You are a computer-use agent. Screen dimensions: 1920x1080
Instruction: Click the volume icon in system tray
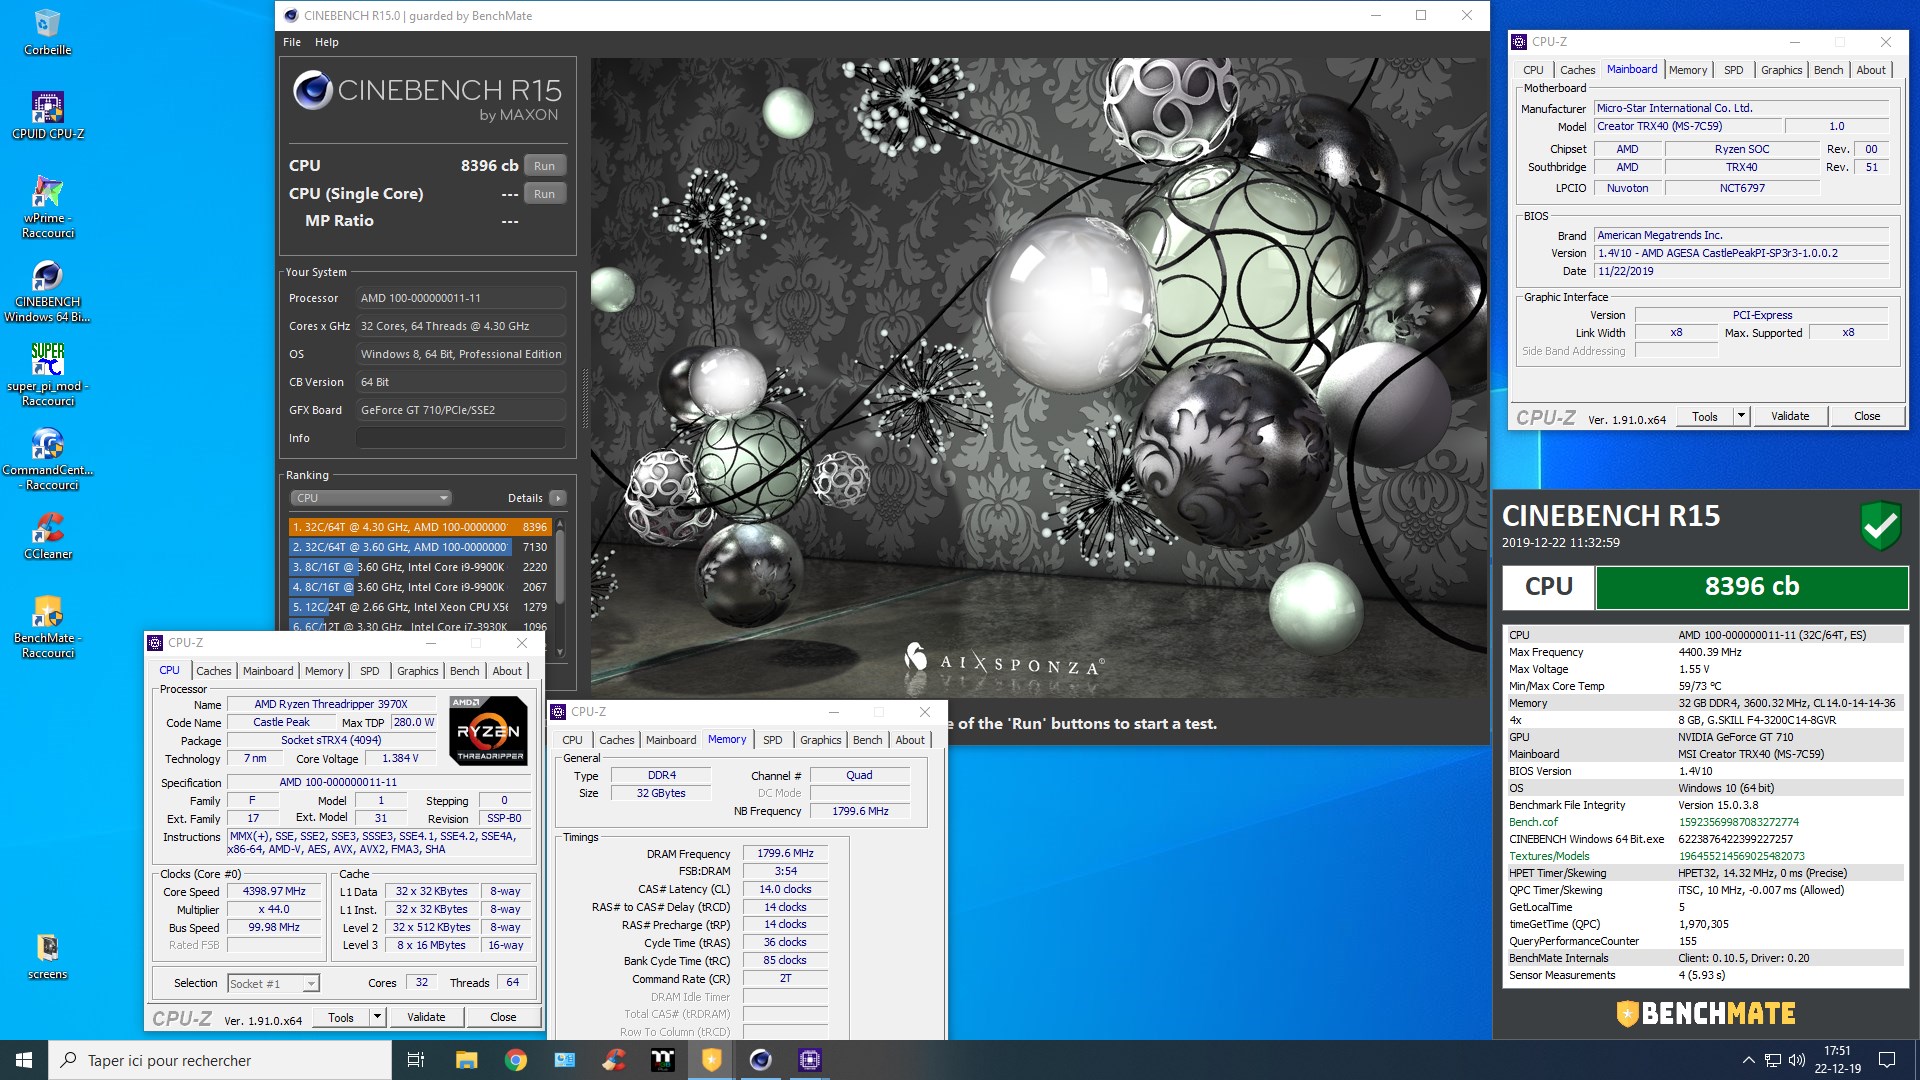(1797, 1060)
